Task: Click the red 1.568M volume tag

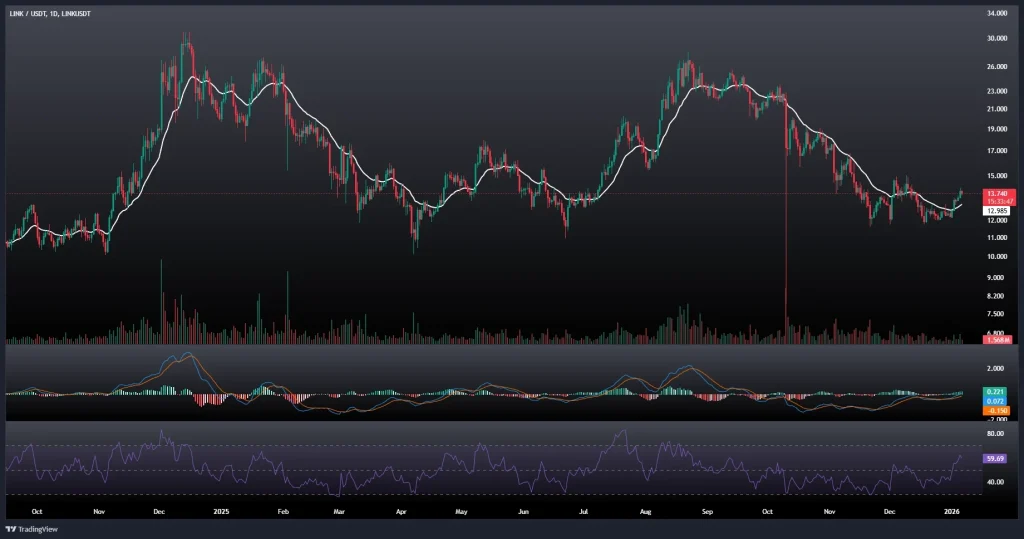Action: click(998, 340)
